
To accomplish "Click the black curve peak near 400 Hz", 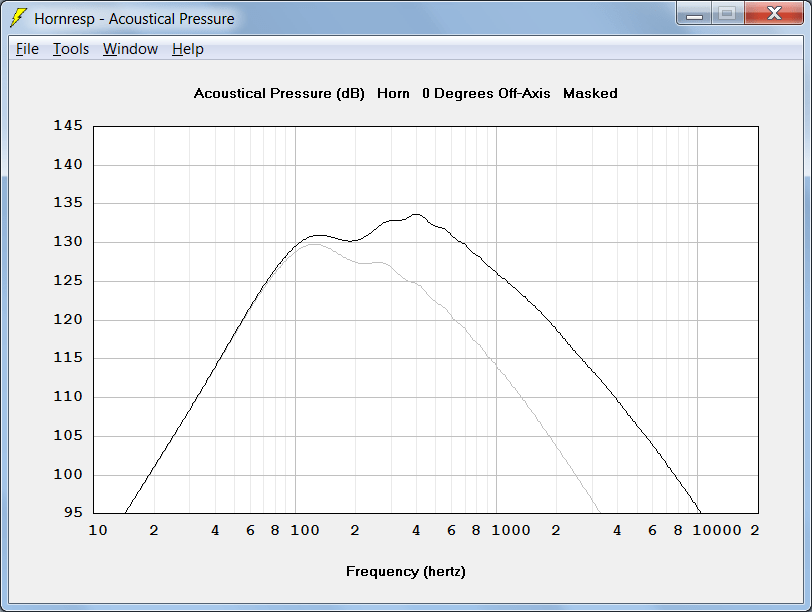I will [x=416, y=214].
